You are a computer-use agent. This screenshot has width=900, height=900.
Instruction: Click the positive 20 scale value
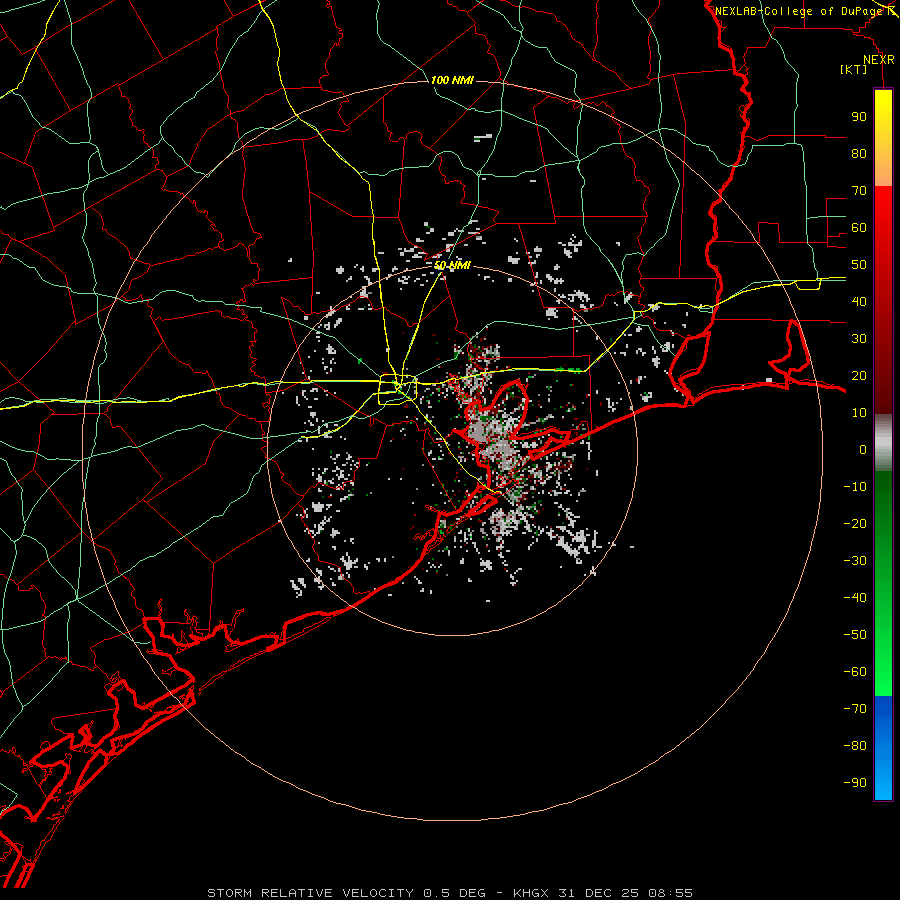pyautogui.click(x=859, y=375)
